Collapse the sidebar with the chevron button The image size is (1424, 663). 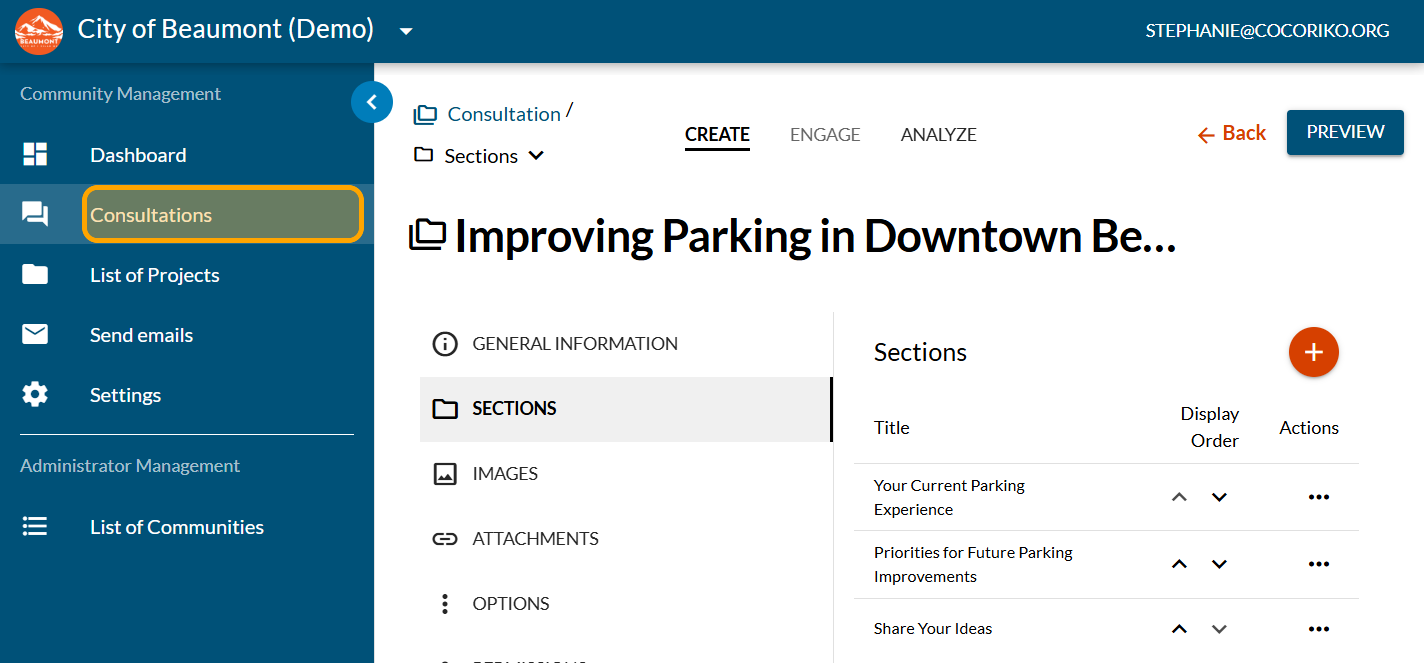point(372,102)
